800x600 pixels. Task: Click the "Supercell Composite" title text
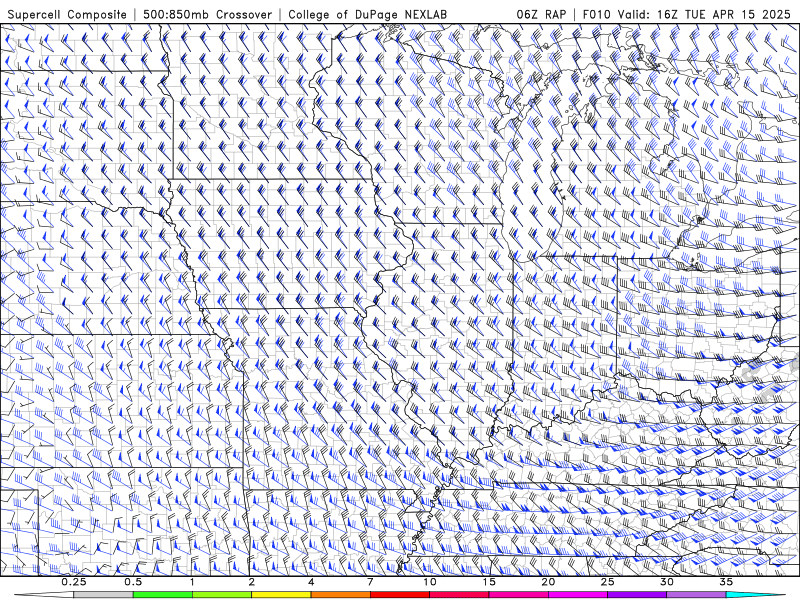[67, 14]
